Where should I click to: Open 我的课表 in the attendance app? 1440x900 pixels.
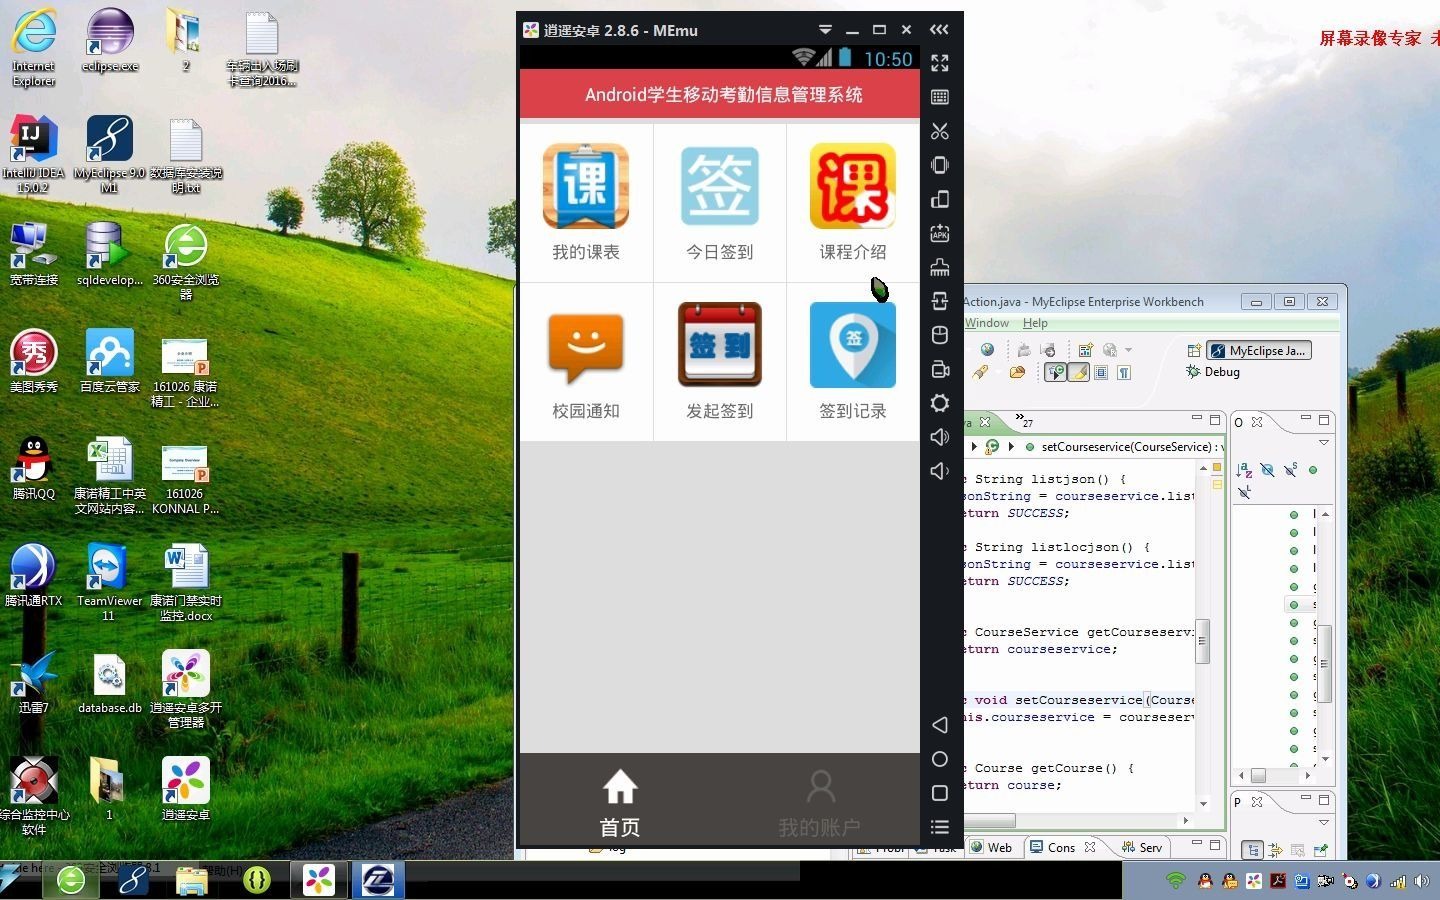[586, 202]
